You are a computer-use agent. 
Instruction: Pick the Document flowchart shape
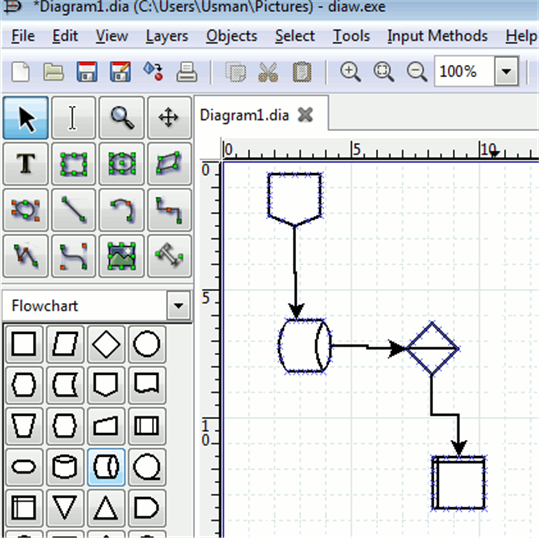(147, 385)
